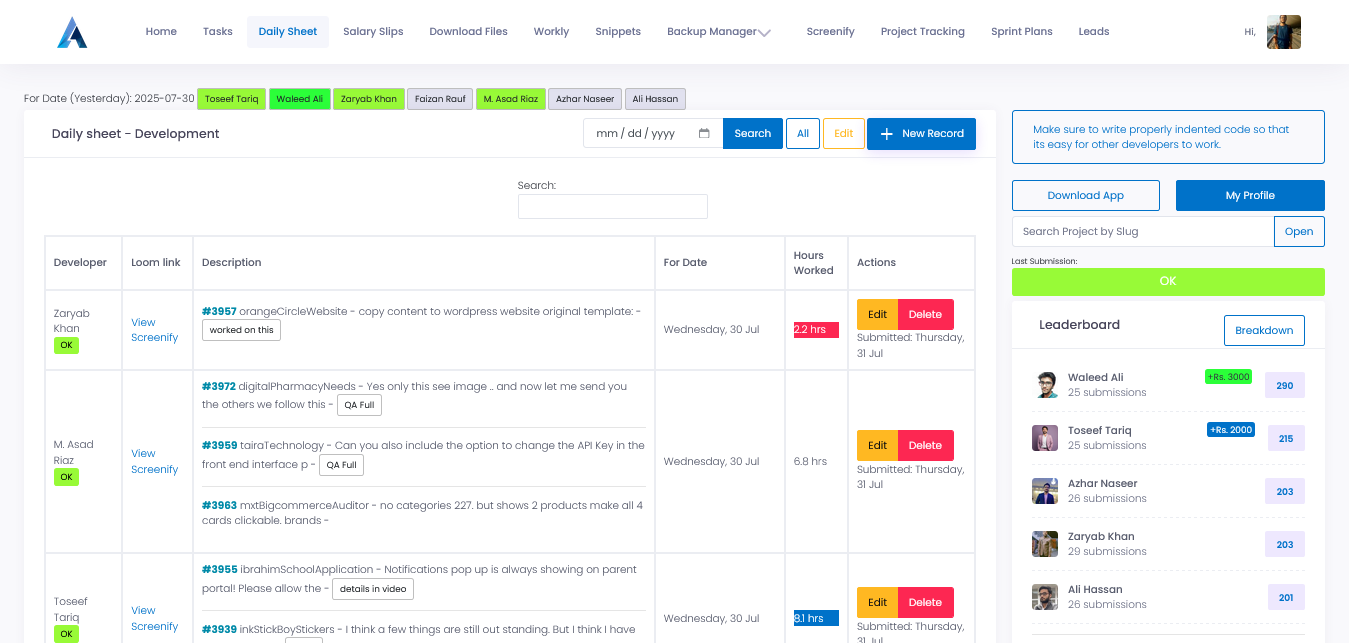The image size is (1349, 643).
Task: Switch to the Daily Sheet section
Action: point(288,31)
